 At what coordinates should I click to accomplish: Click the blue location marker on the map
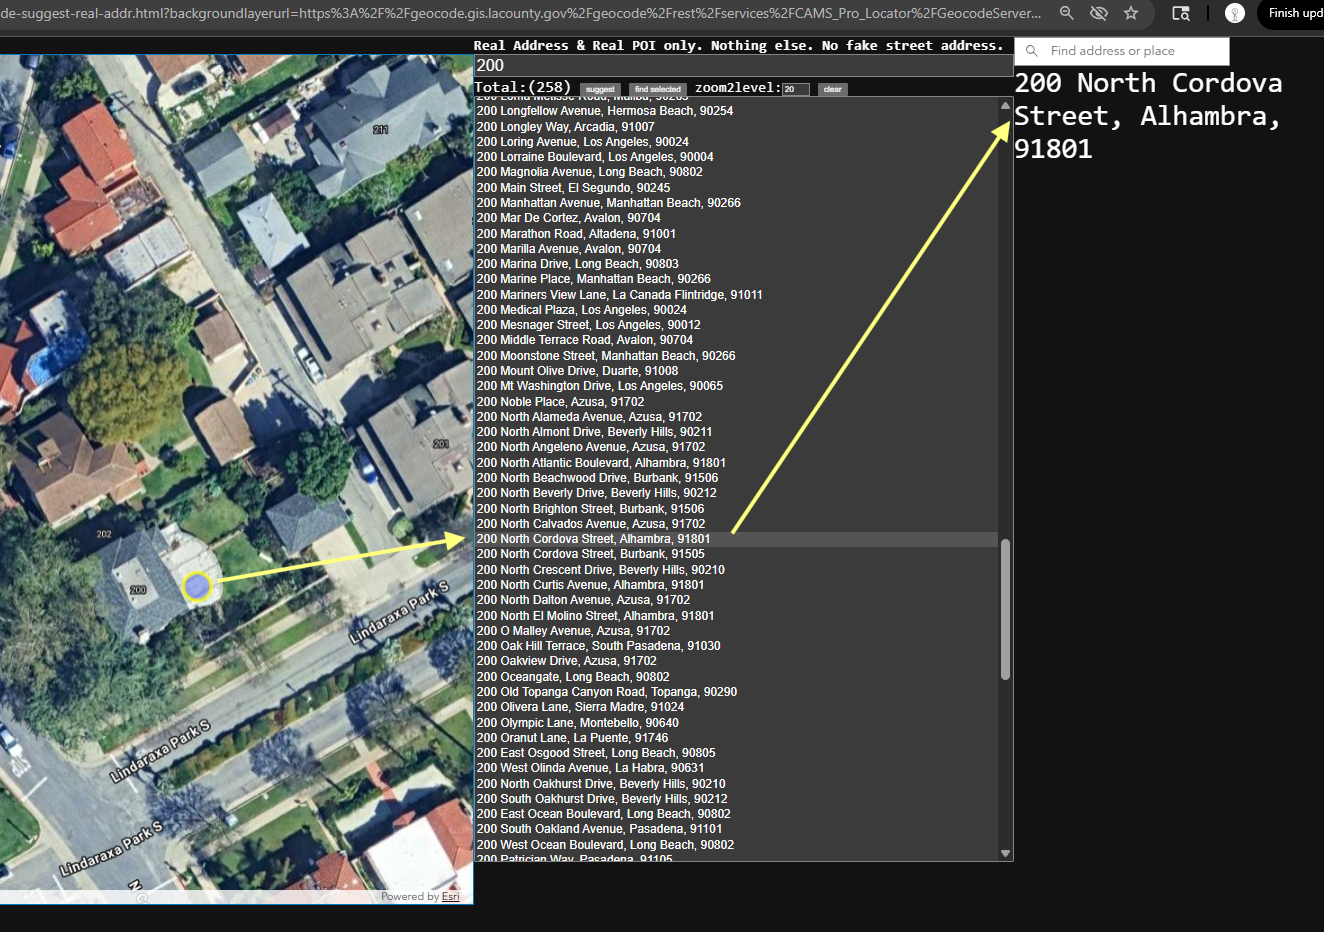(197, 586)
